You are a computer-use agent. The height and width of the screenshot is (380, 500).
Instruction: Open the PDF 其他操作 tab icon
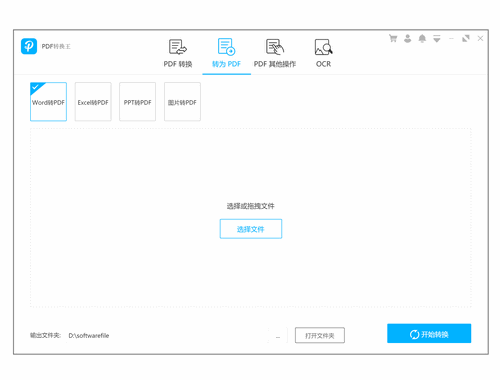[x=275, y=47]
